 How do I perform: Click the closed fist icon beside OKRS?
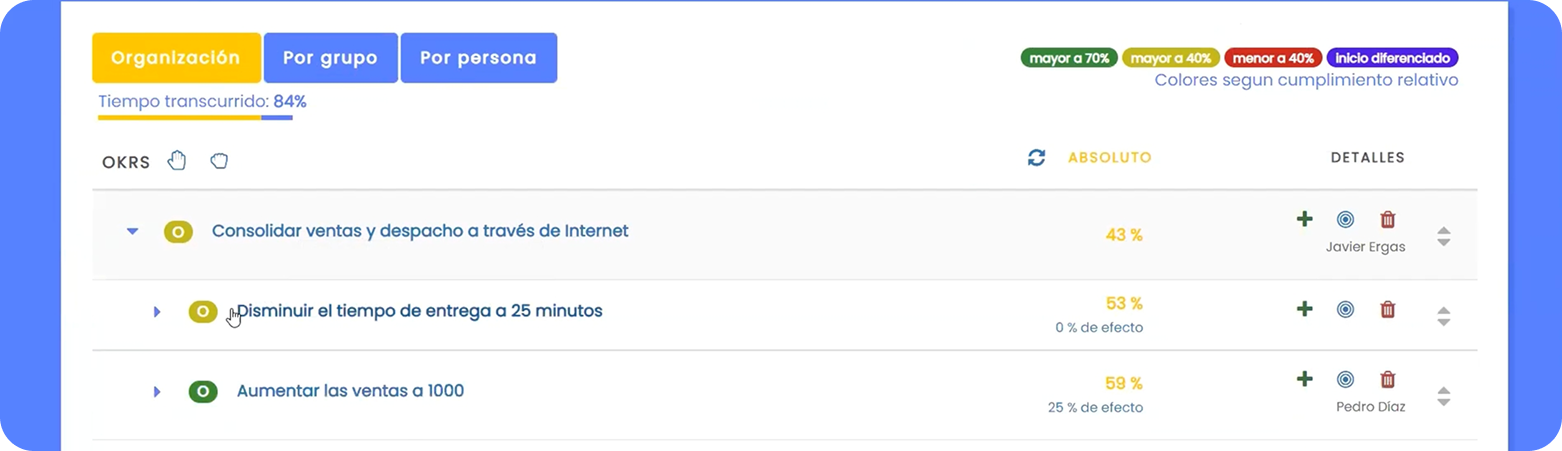(219, 160)
